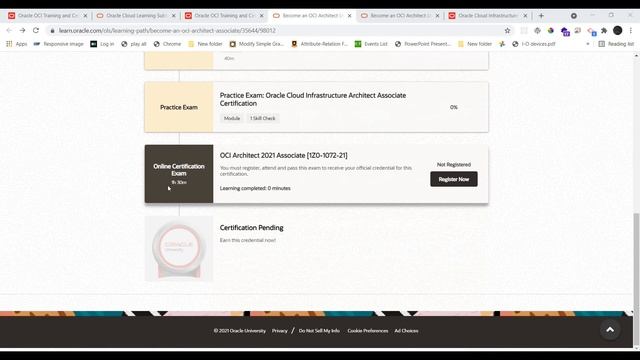640x360 pixels.
Task: Click the 1 Skill Check tag
Action: pyautogui.click(x=262, y=118)
